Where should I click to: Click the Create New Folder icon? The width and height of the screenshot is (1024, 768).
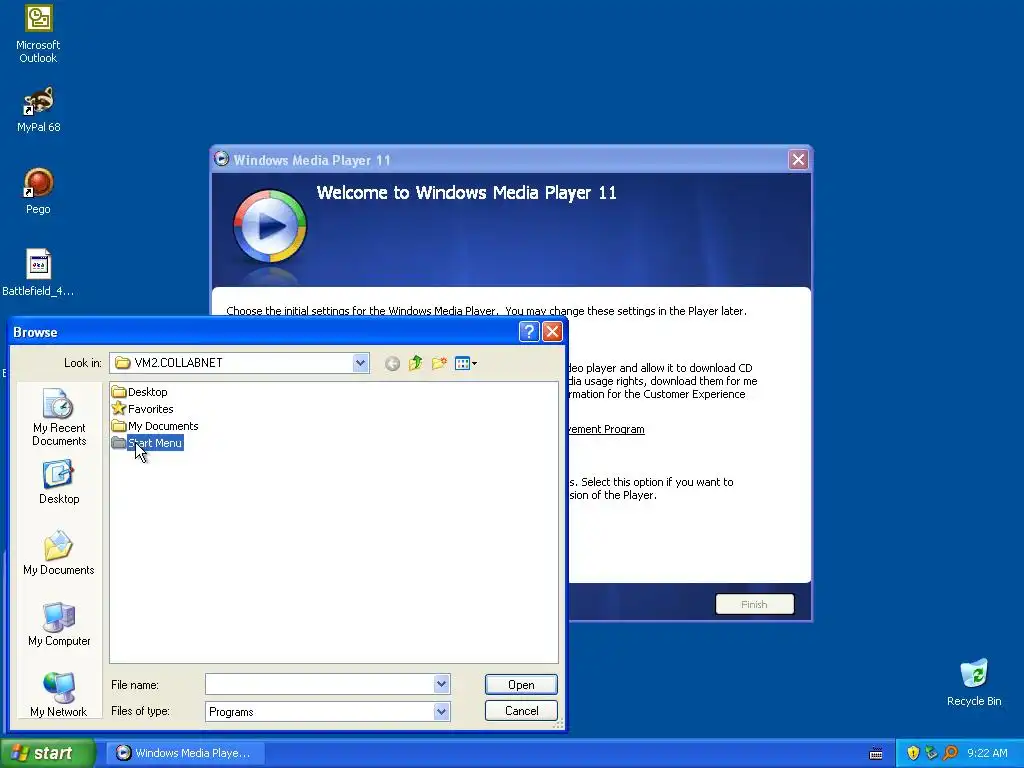pyautogui.click(x=439, y=363)
